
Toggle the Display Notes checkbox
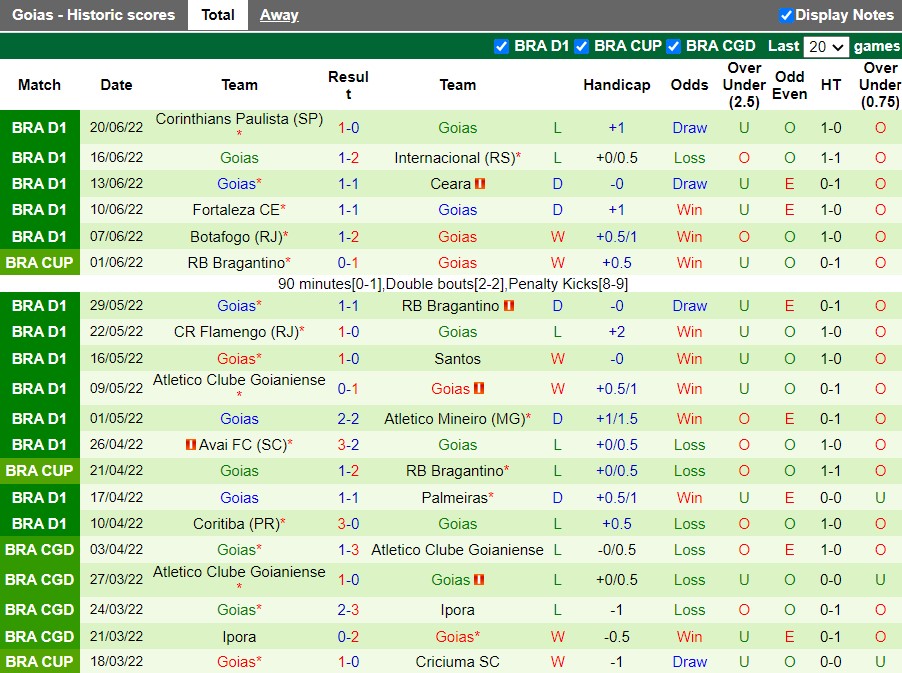click(786, 16)
